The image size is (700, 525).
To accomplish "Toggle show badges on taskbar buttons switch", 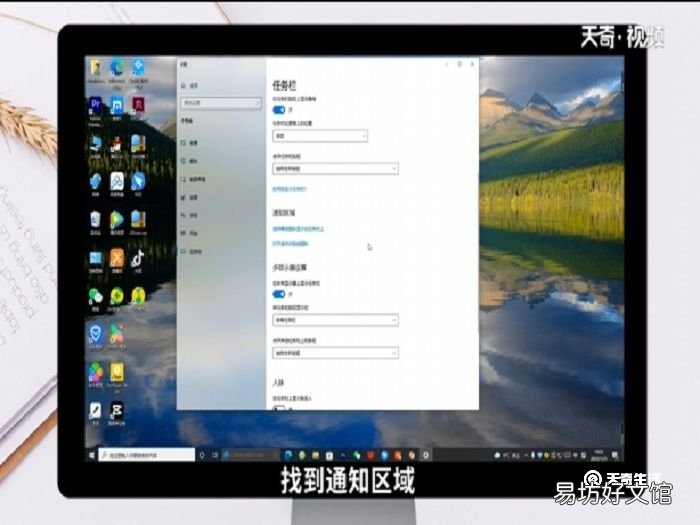I will click(x=279, y=110).
